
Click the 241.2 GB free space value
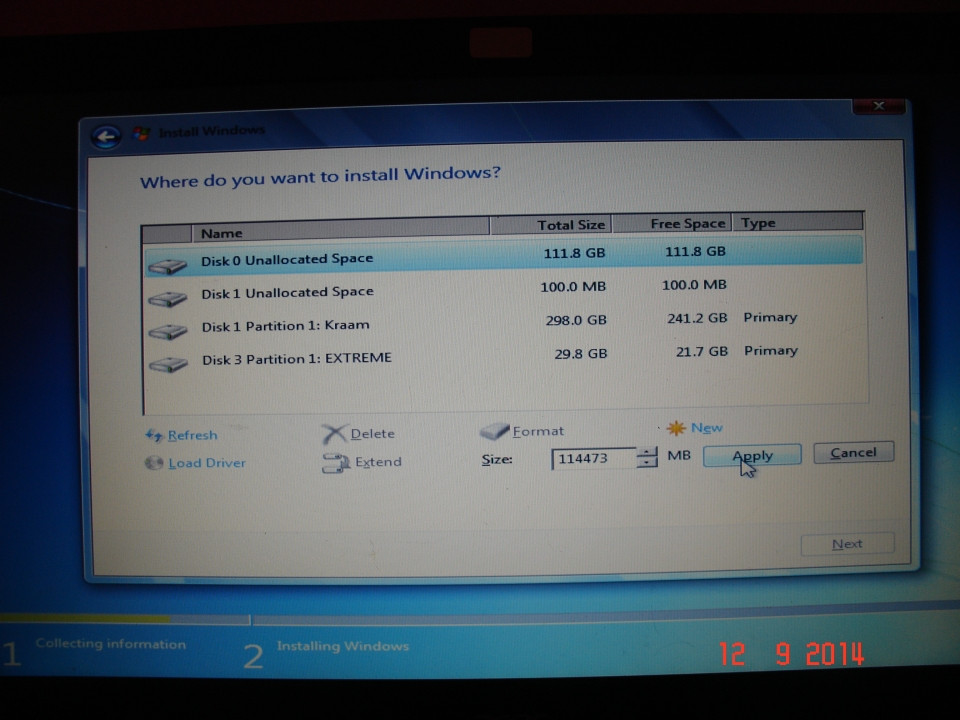tap(697, 318)
